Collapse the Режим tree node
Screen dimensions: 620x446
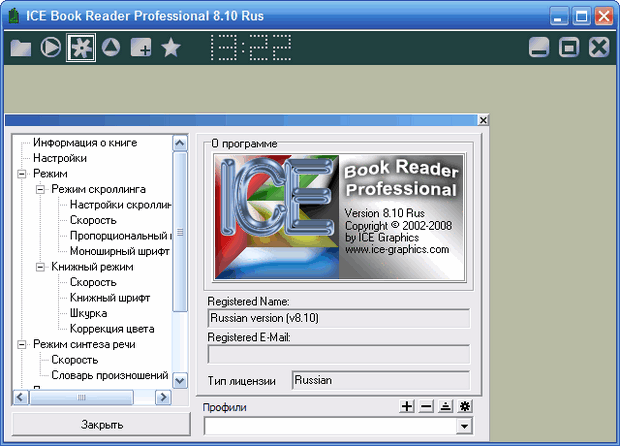pyautogui.click(x=22, y=174)
